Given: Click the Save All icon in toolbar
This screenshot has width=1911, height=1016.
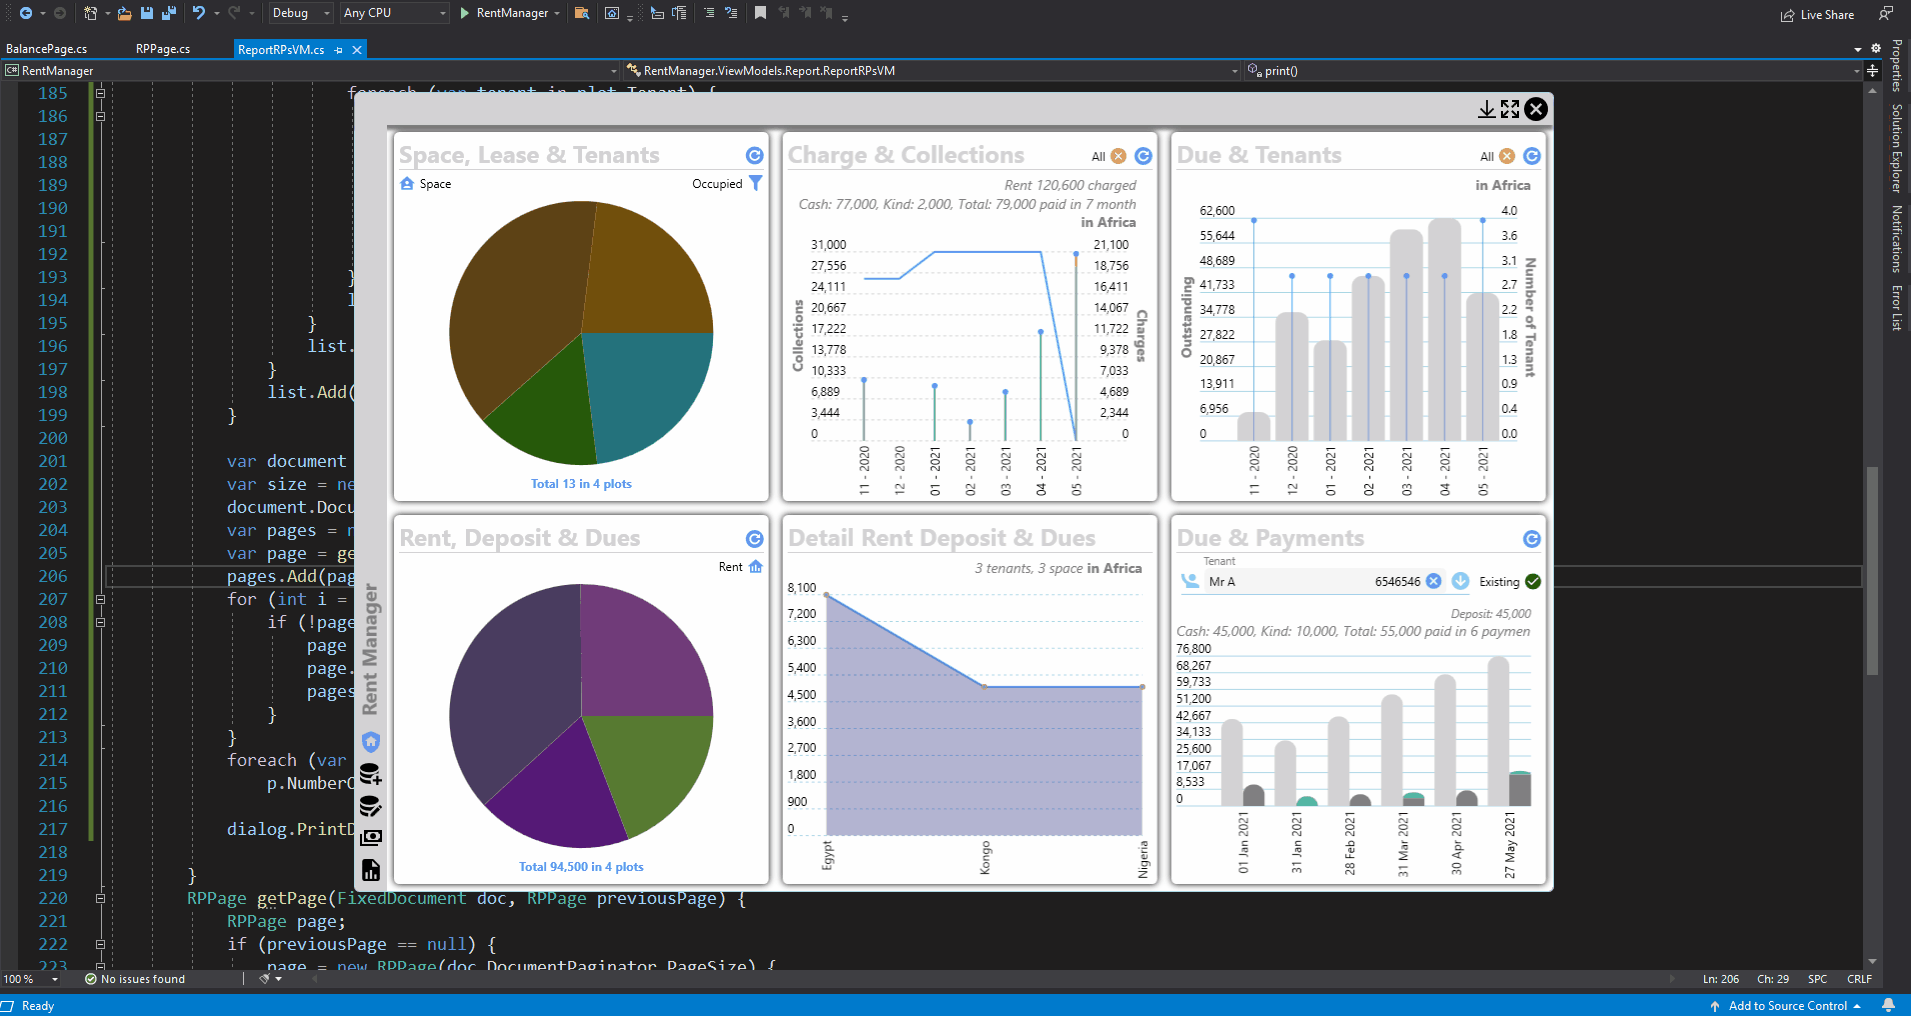Looking at the screenshot, I should (x=168, y=13).
